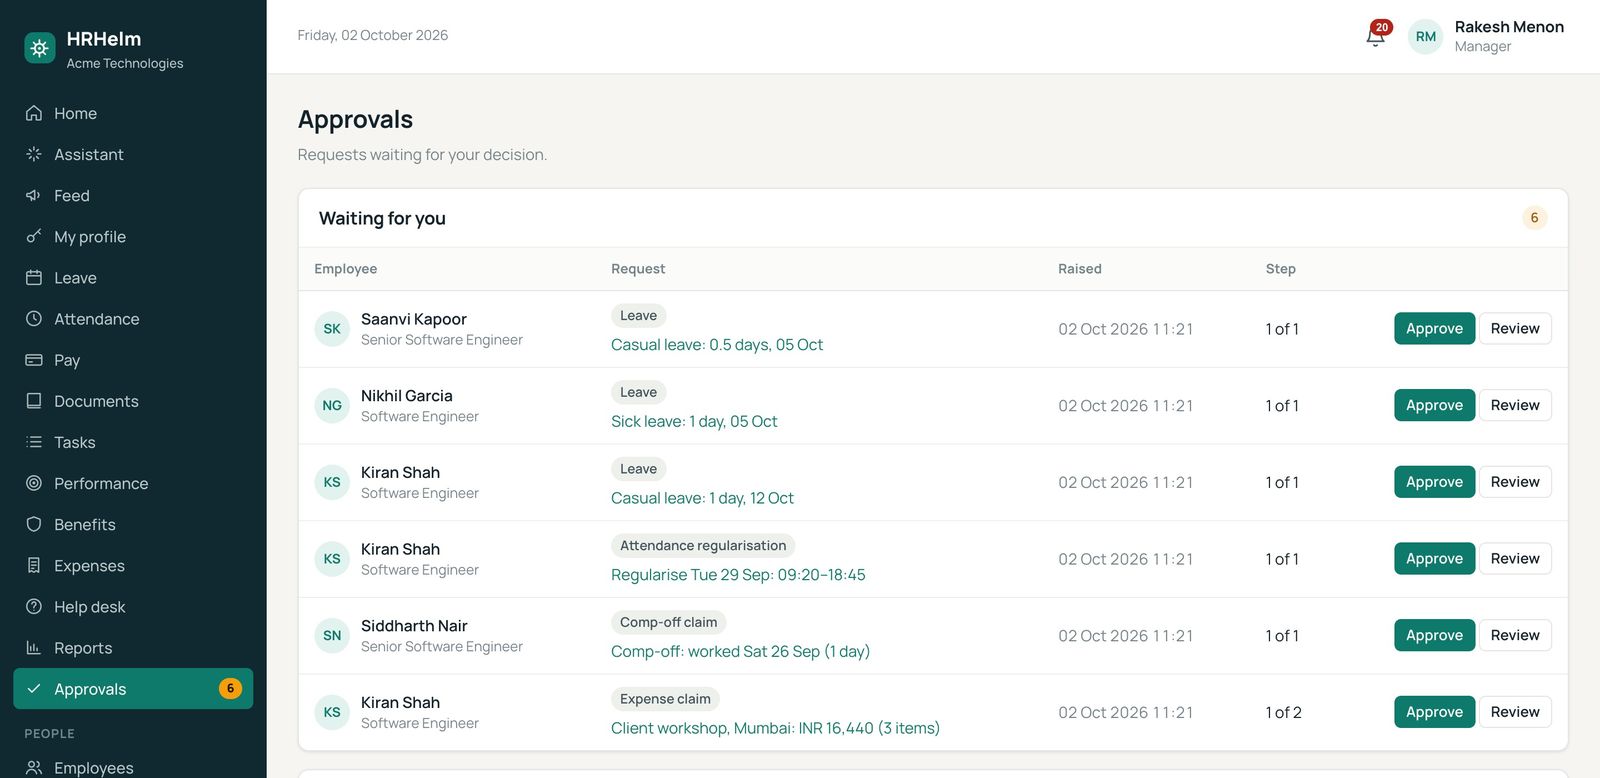Click the Attendance clock icon

point(34,318)
